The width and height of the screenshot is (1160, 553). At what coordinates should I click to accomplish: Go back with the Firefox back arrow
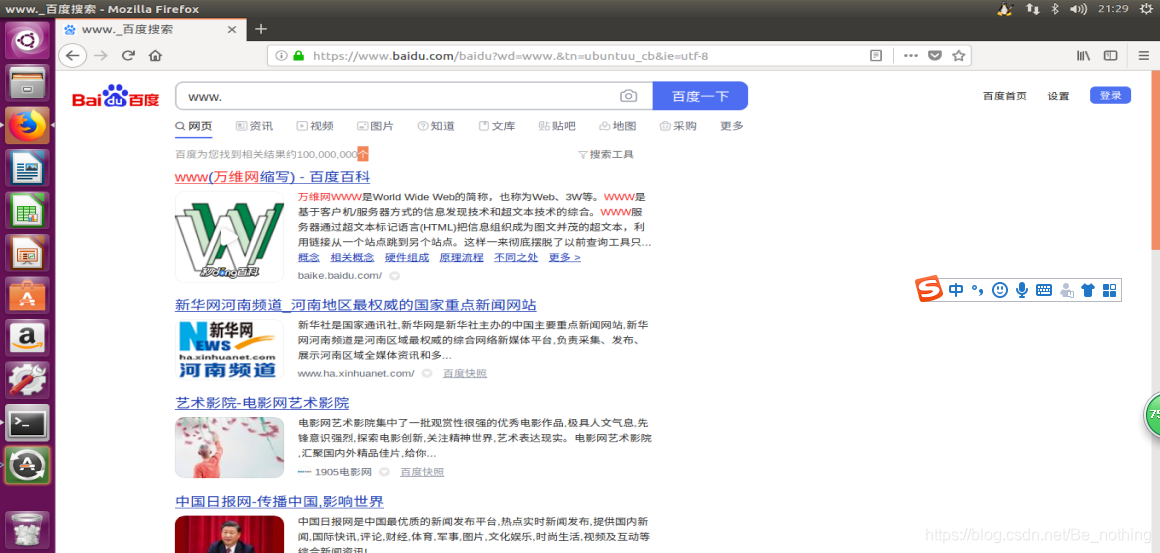click(72, 55)
